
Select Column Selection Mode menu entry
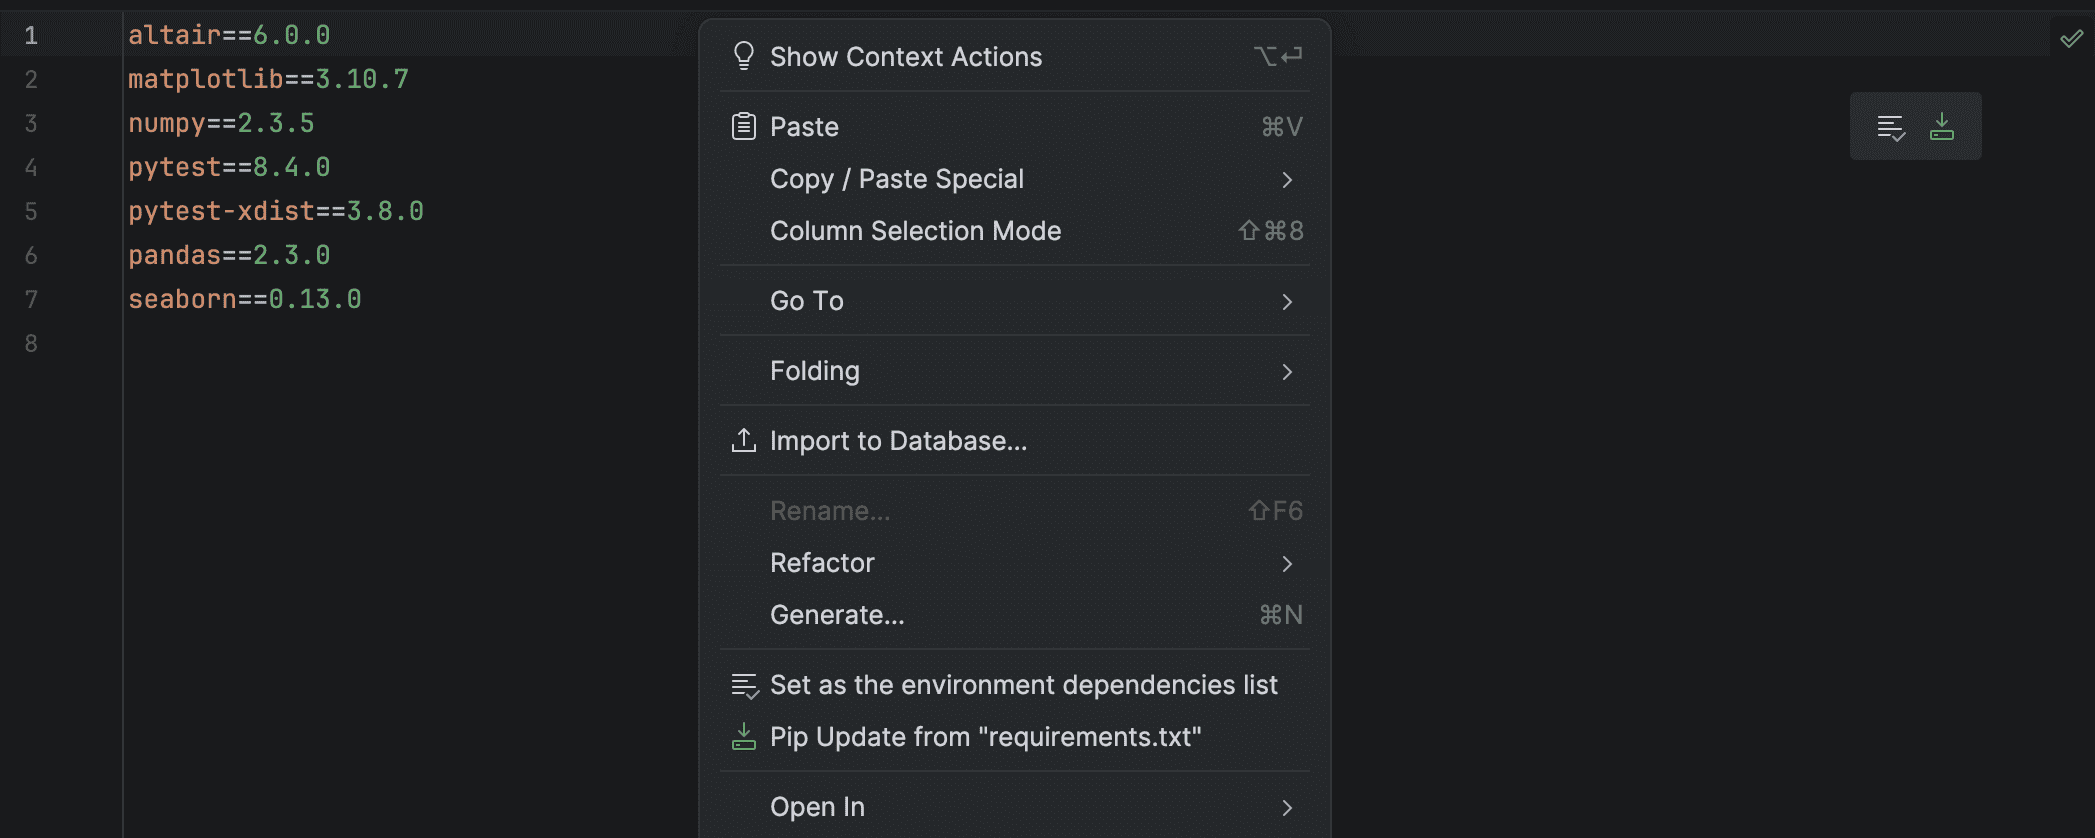[915, 231]
